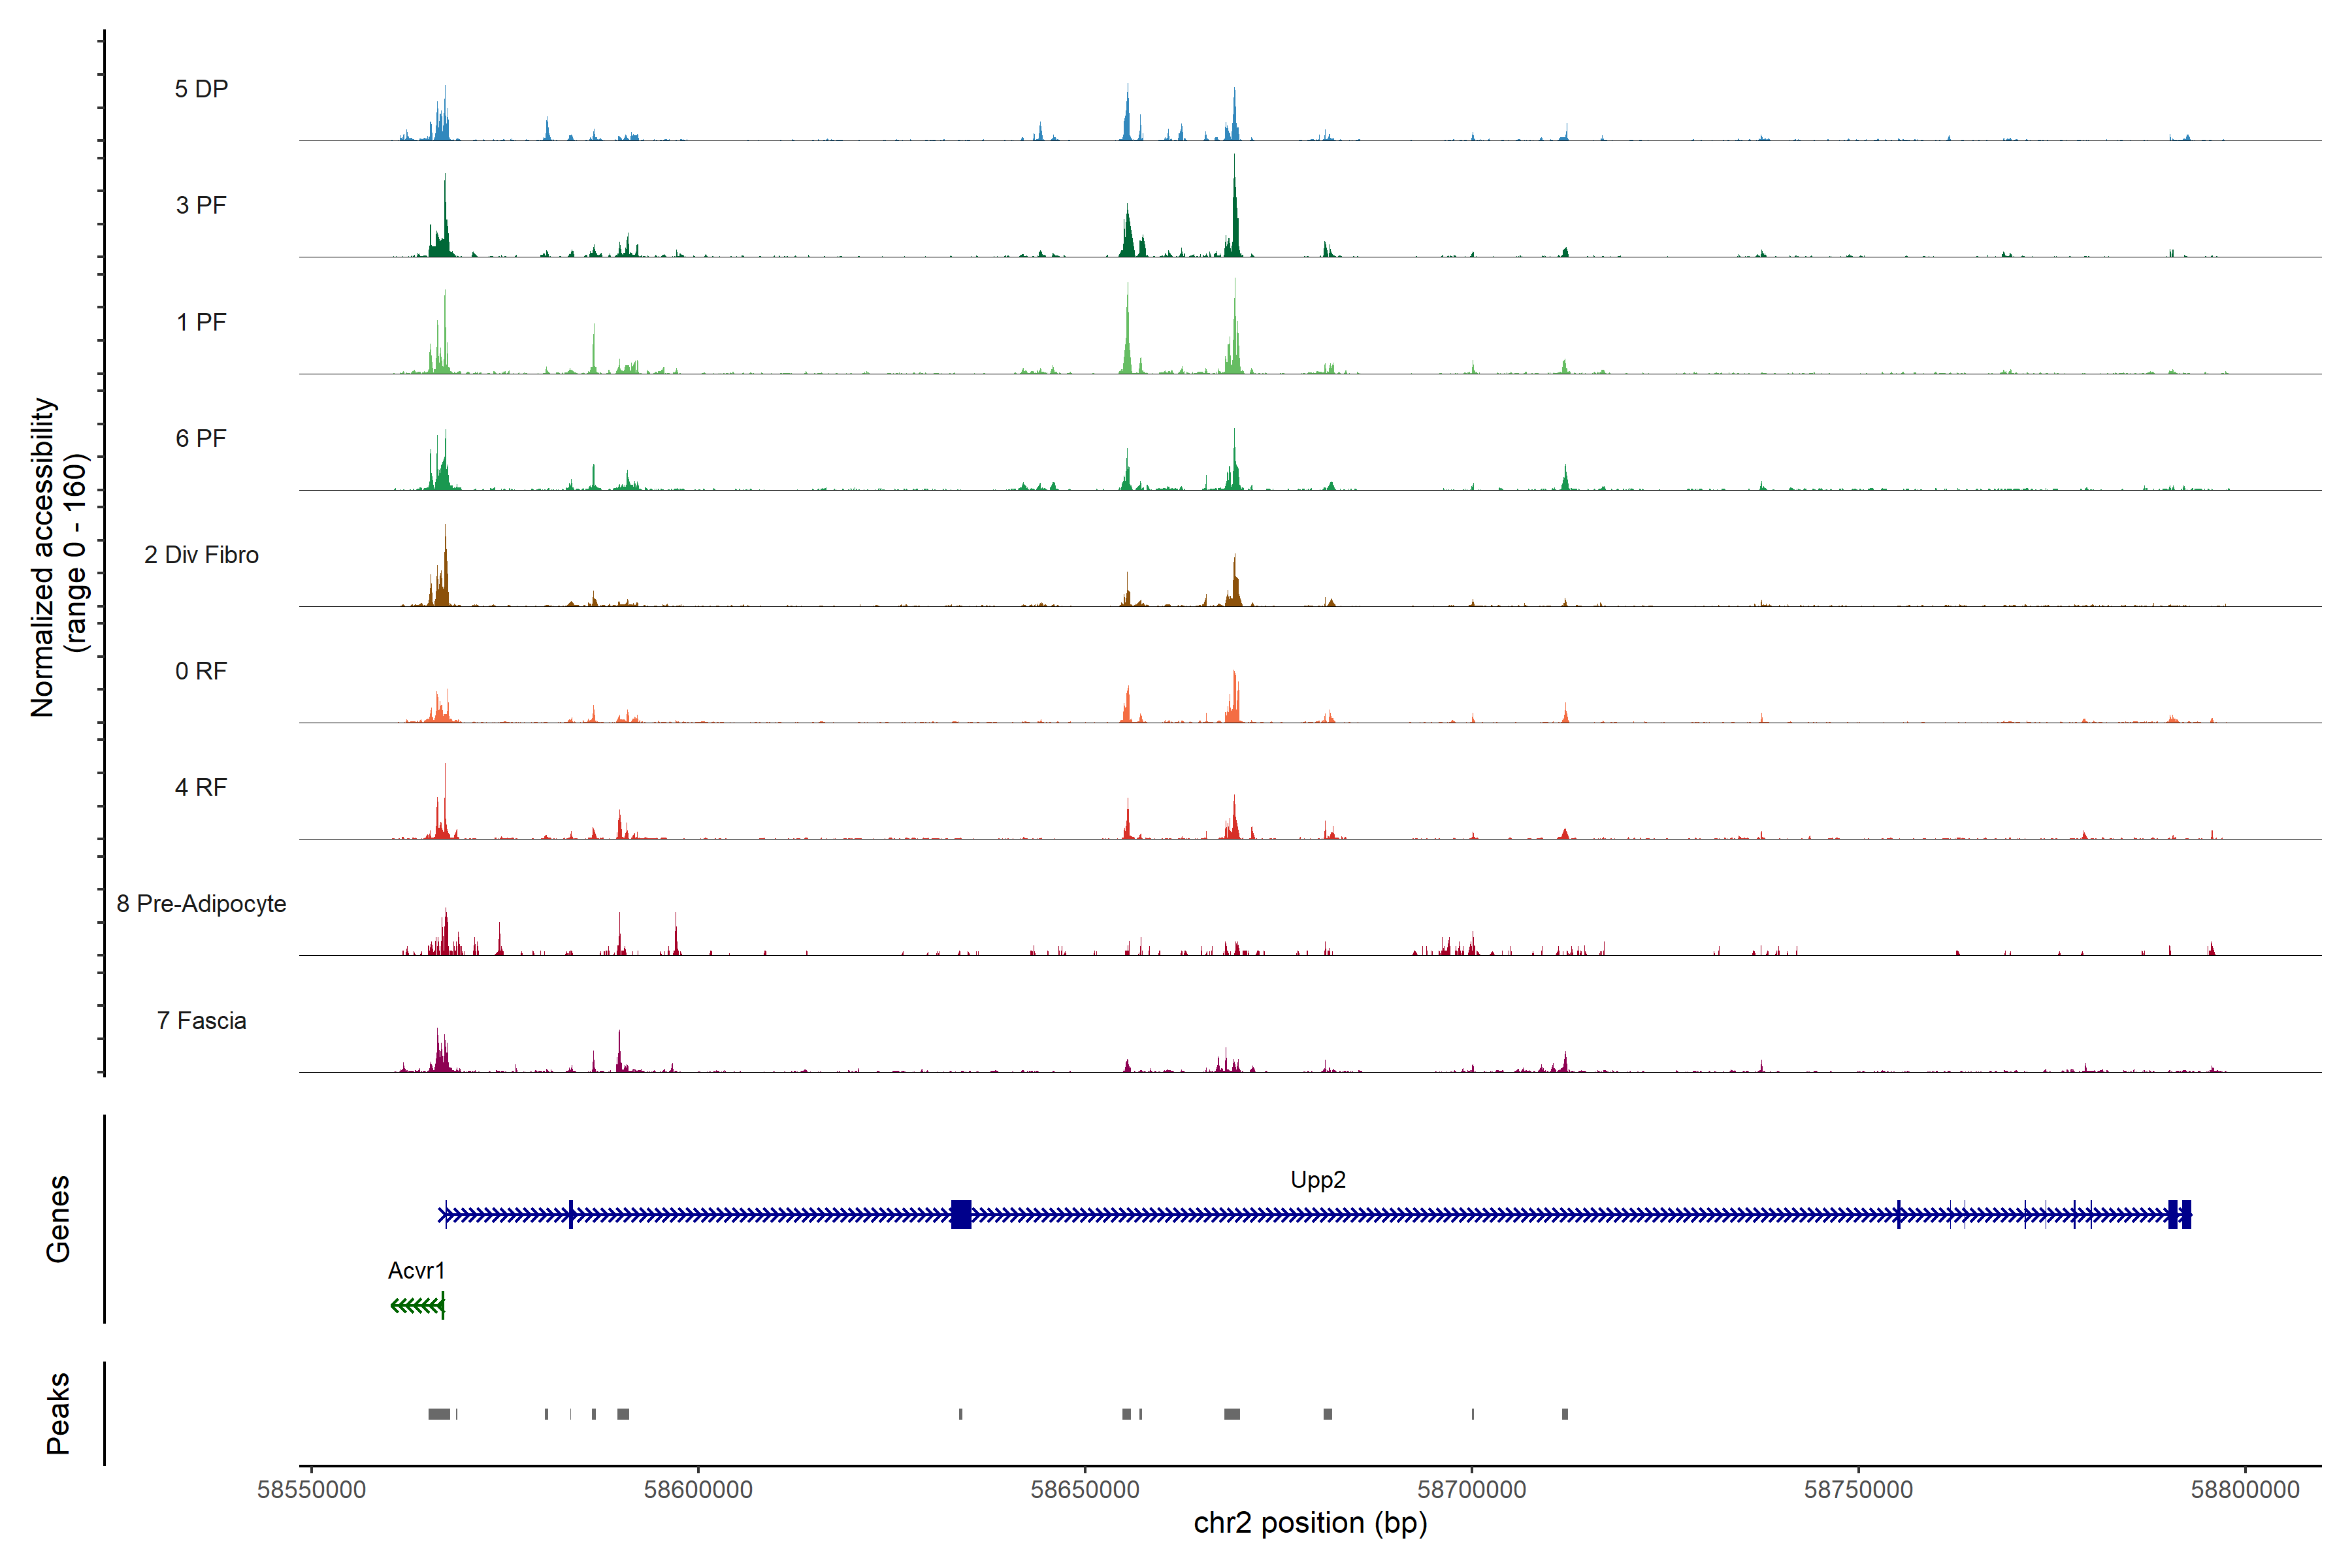Select the 2 Div Fibro label
2352x1568 pixels.
click(201, 555)
